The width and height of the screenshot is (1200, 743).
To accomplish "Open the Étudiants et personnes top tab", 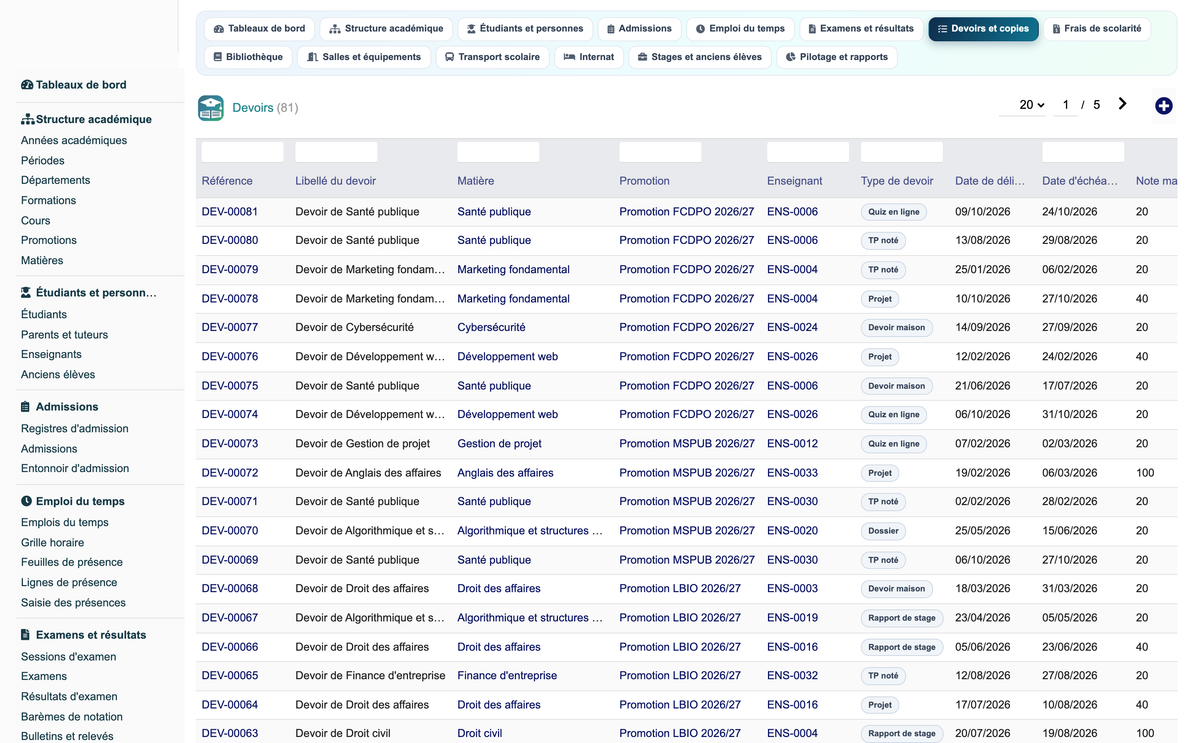I will (x=525, y=29).
